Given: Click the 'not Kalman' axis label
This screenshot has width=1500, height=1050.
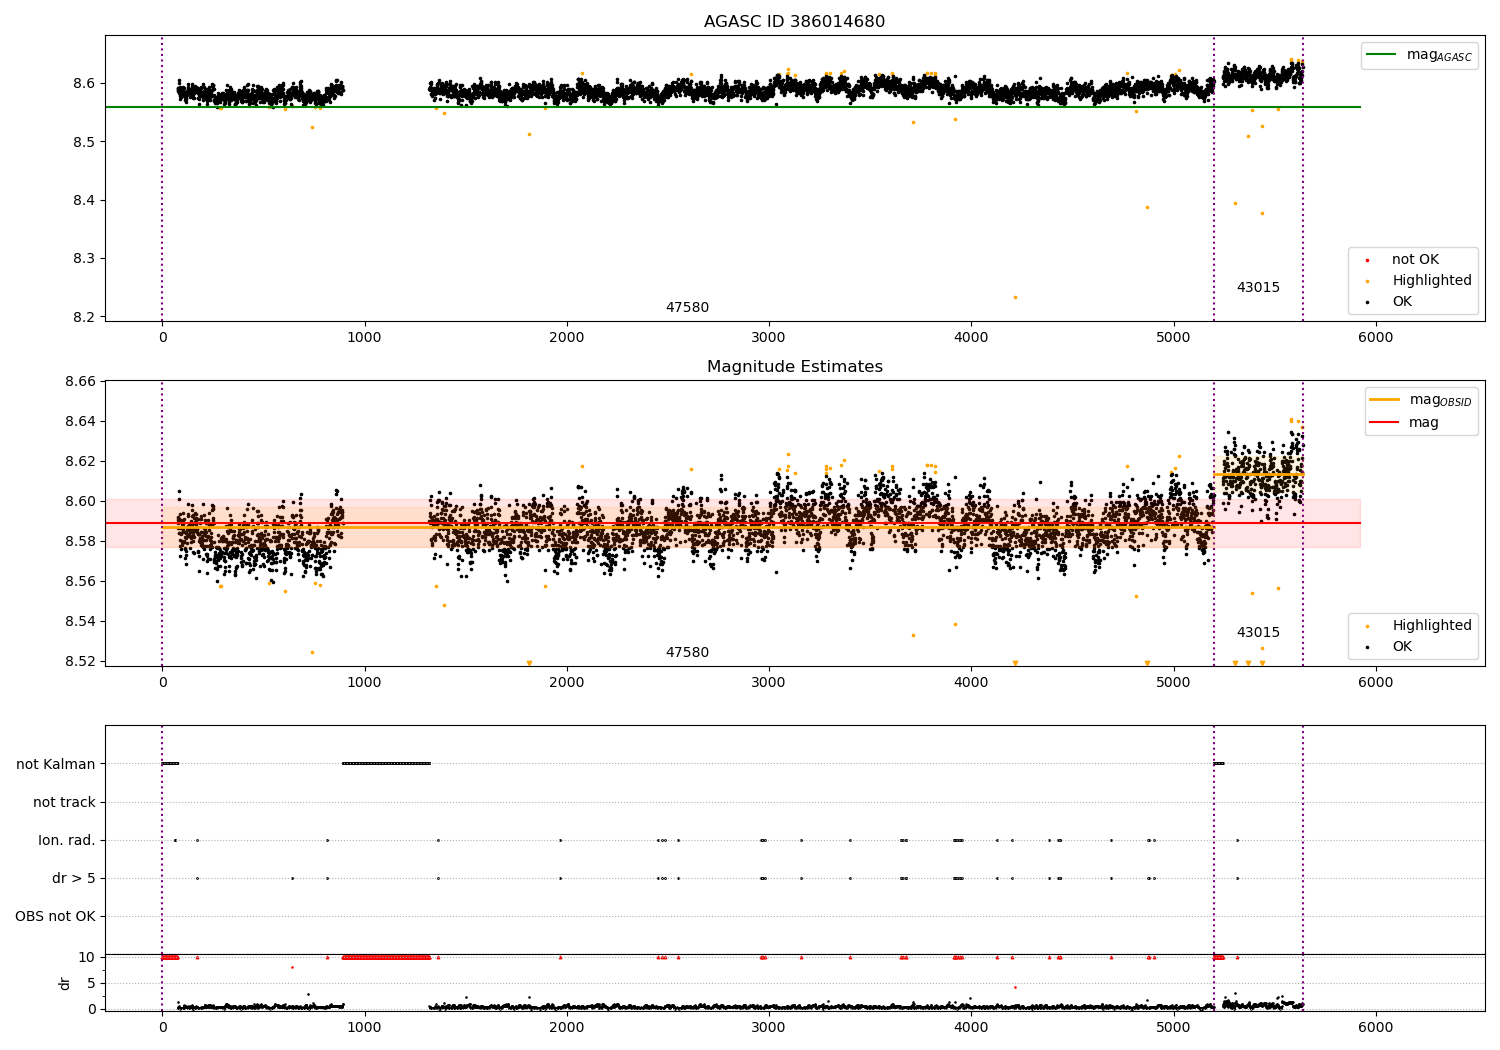Looking at the screenshot, I should [56, 765].
